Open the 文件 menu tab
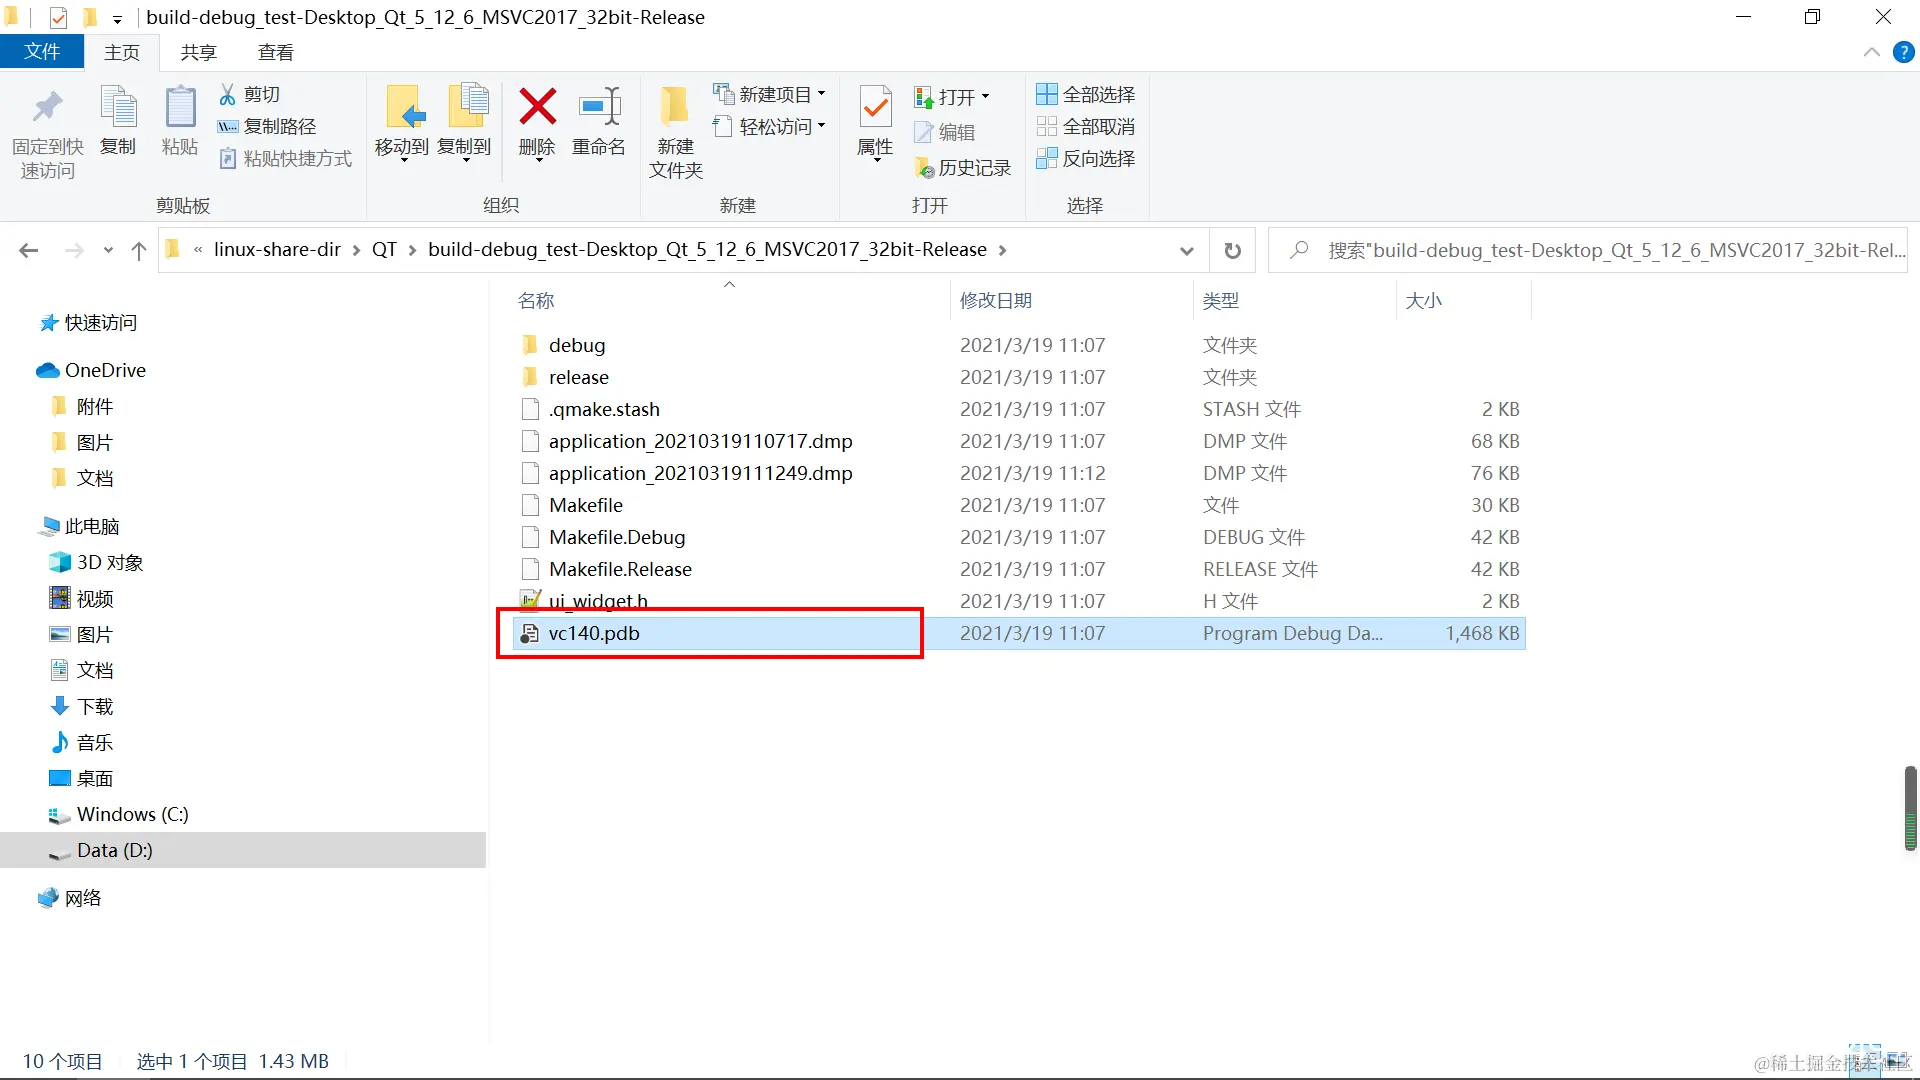The image size is (1920, 1080). coord(41,52)
